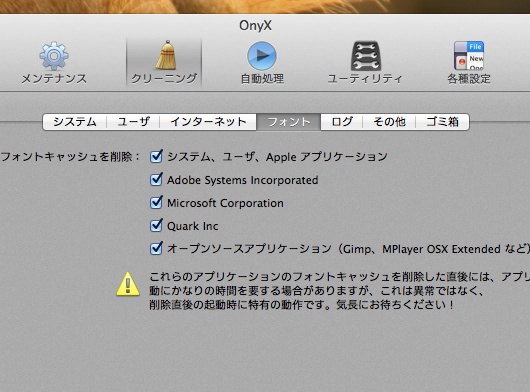The image size is (530, 392).
Task: Open the メンテナンス gear icon
Action: 54,56
